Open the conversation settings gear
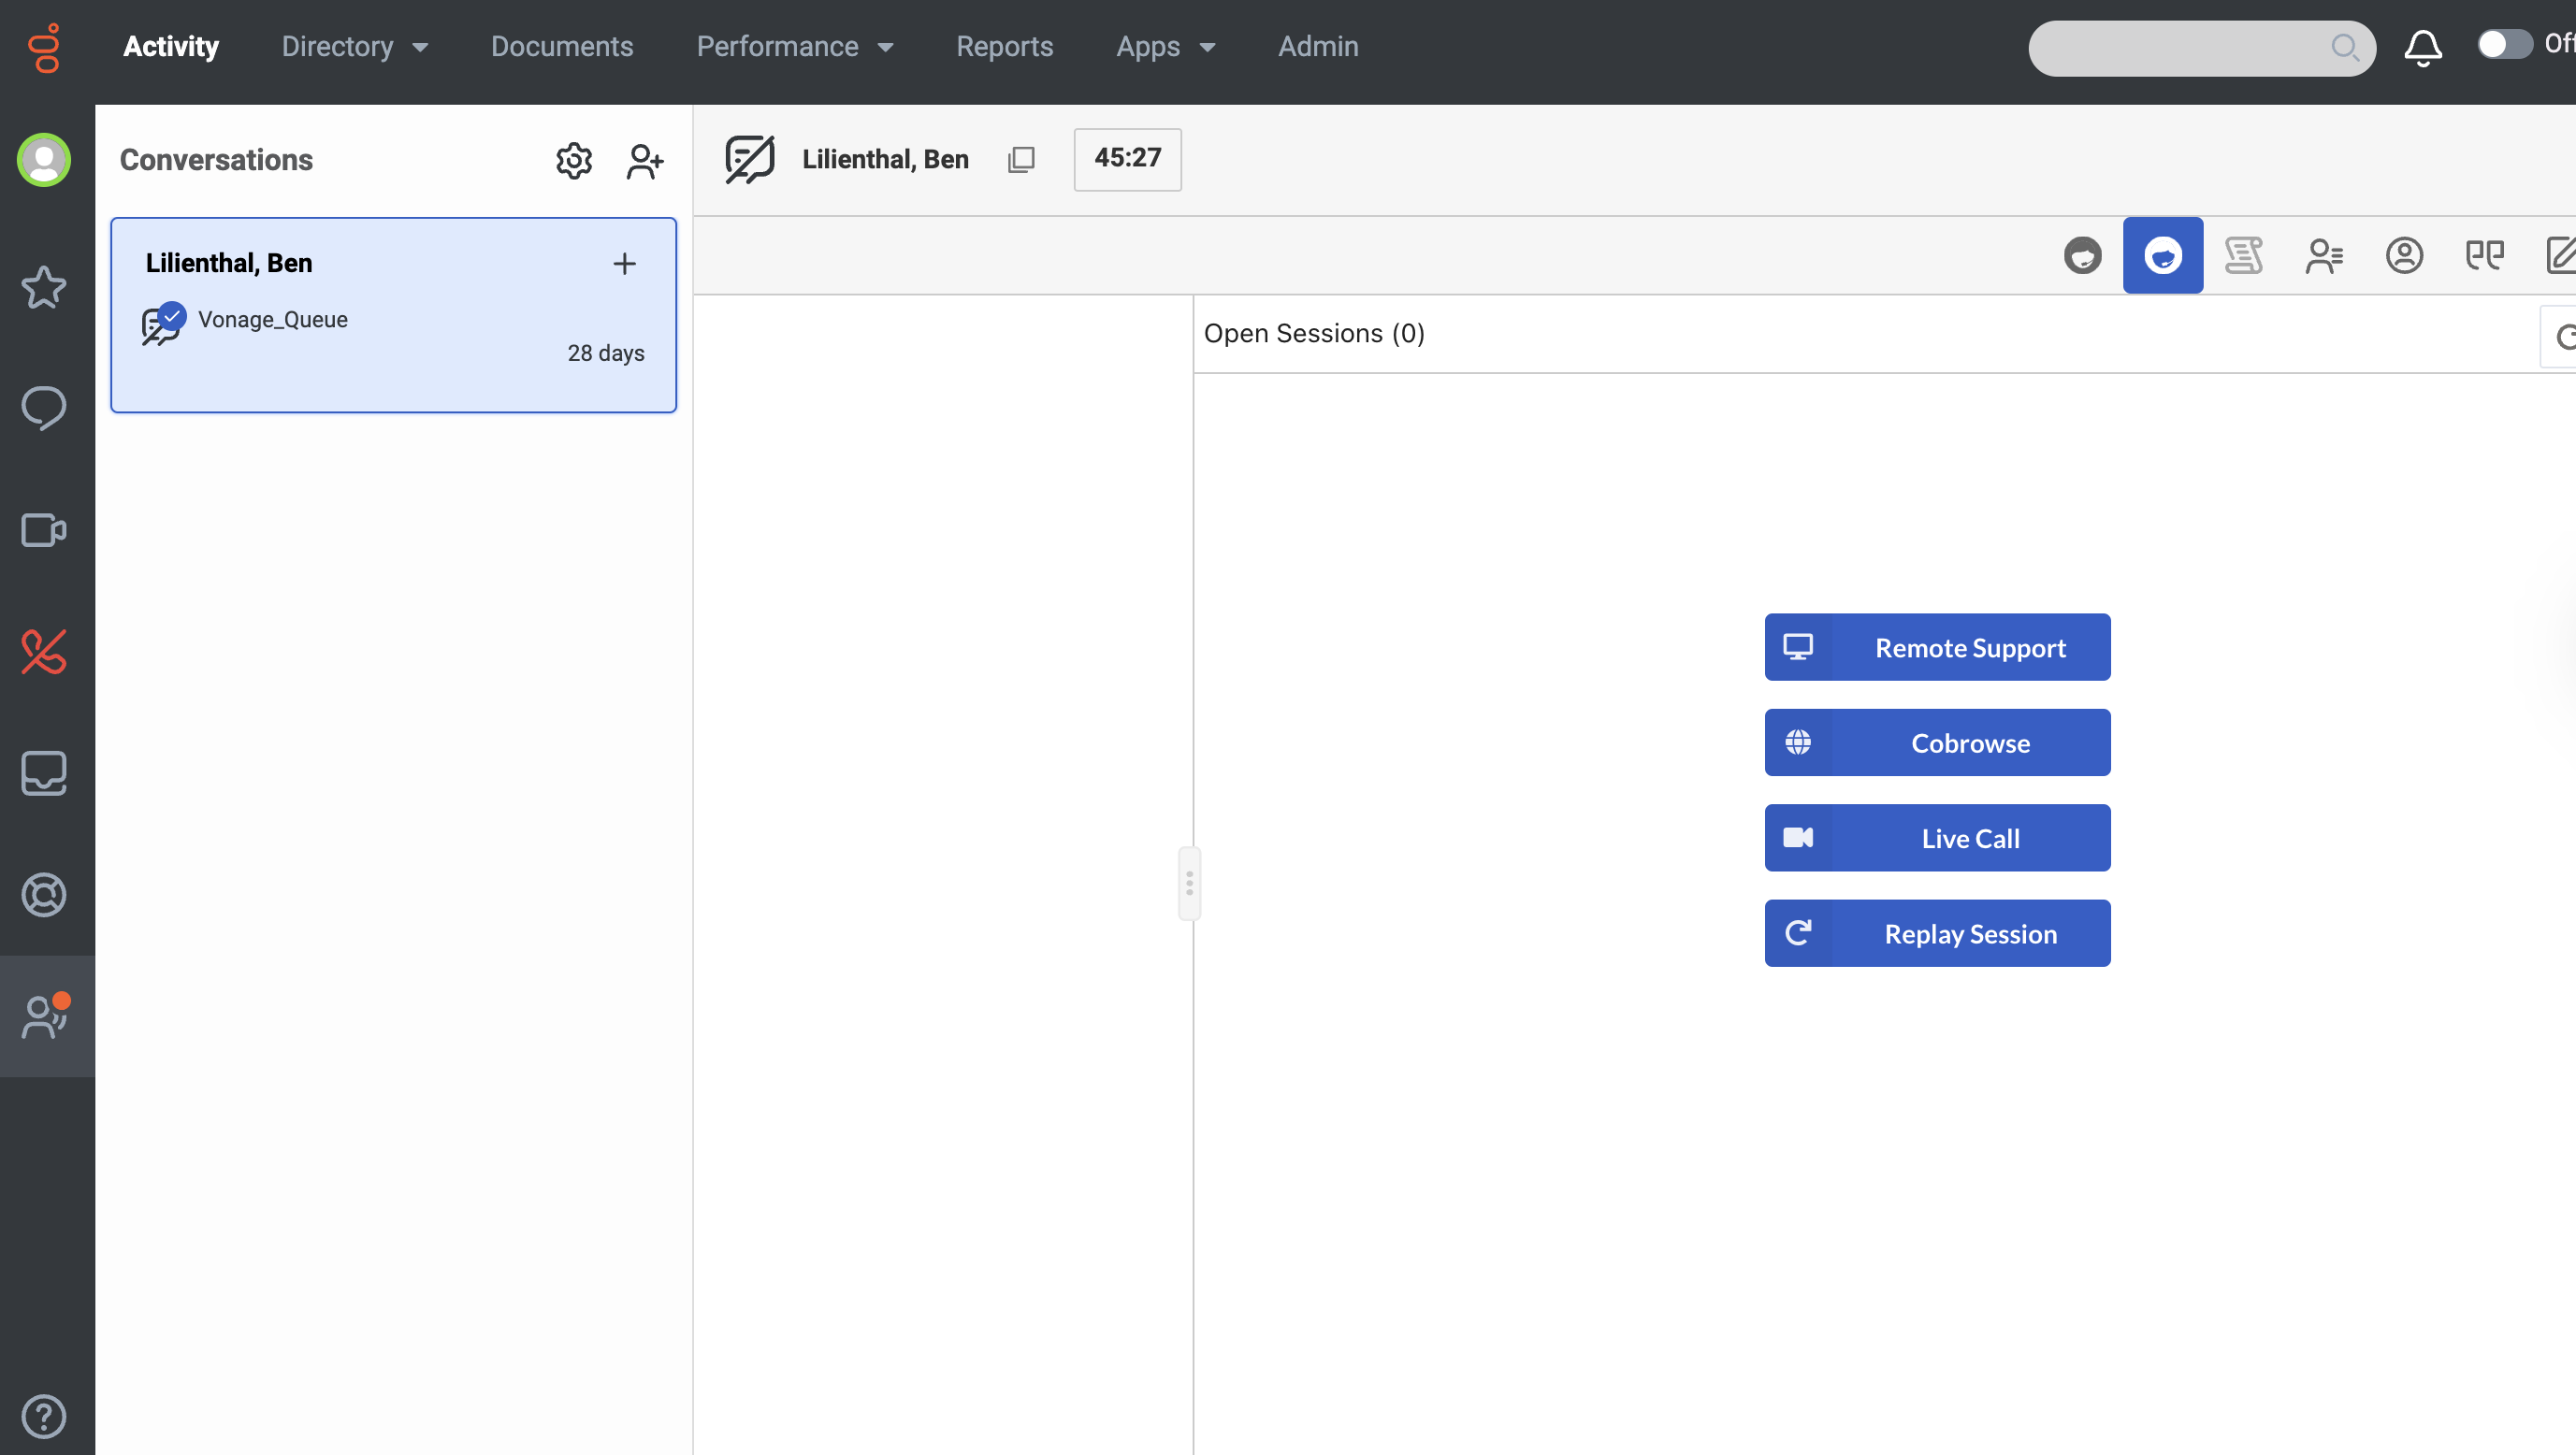The width and height of the screenshot is (2576, 1455). pos(574,160)
